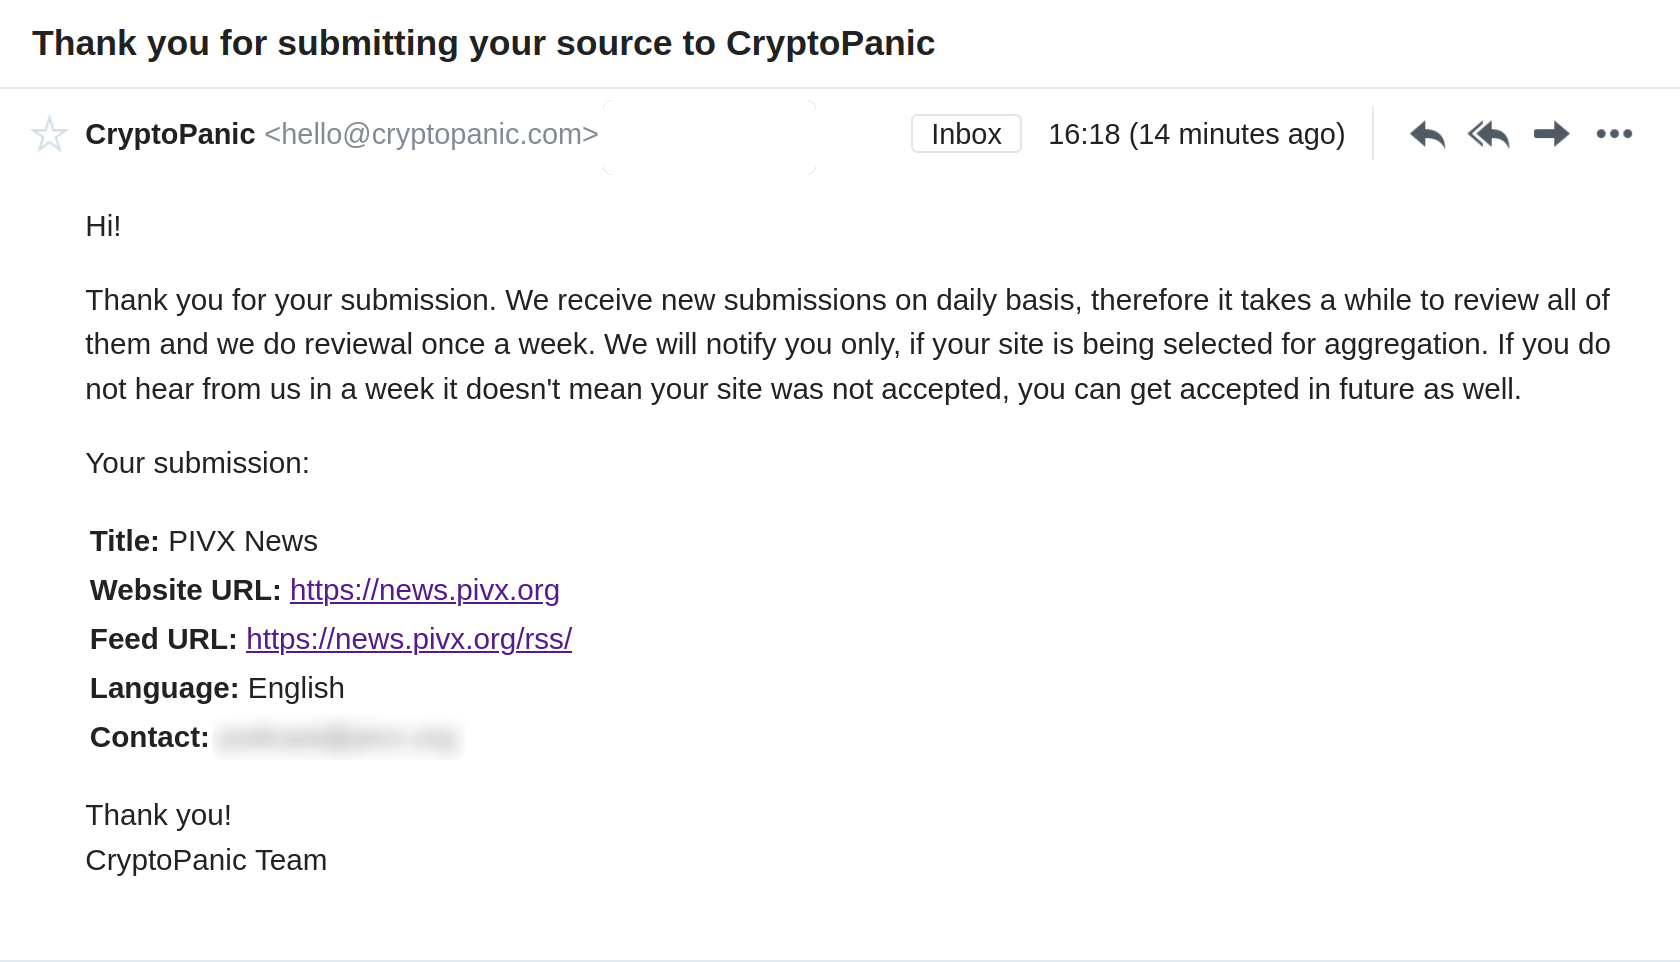The width and height of the screenshot is (1680, 962).
Task: Click the Reply all double-arrow icon
Action: pos(1488,134)
